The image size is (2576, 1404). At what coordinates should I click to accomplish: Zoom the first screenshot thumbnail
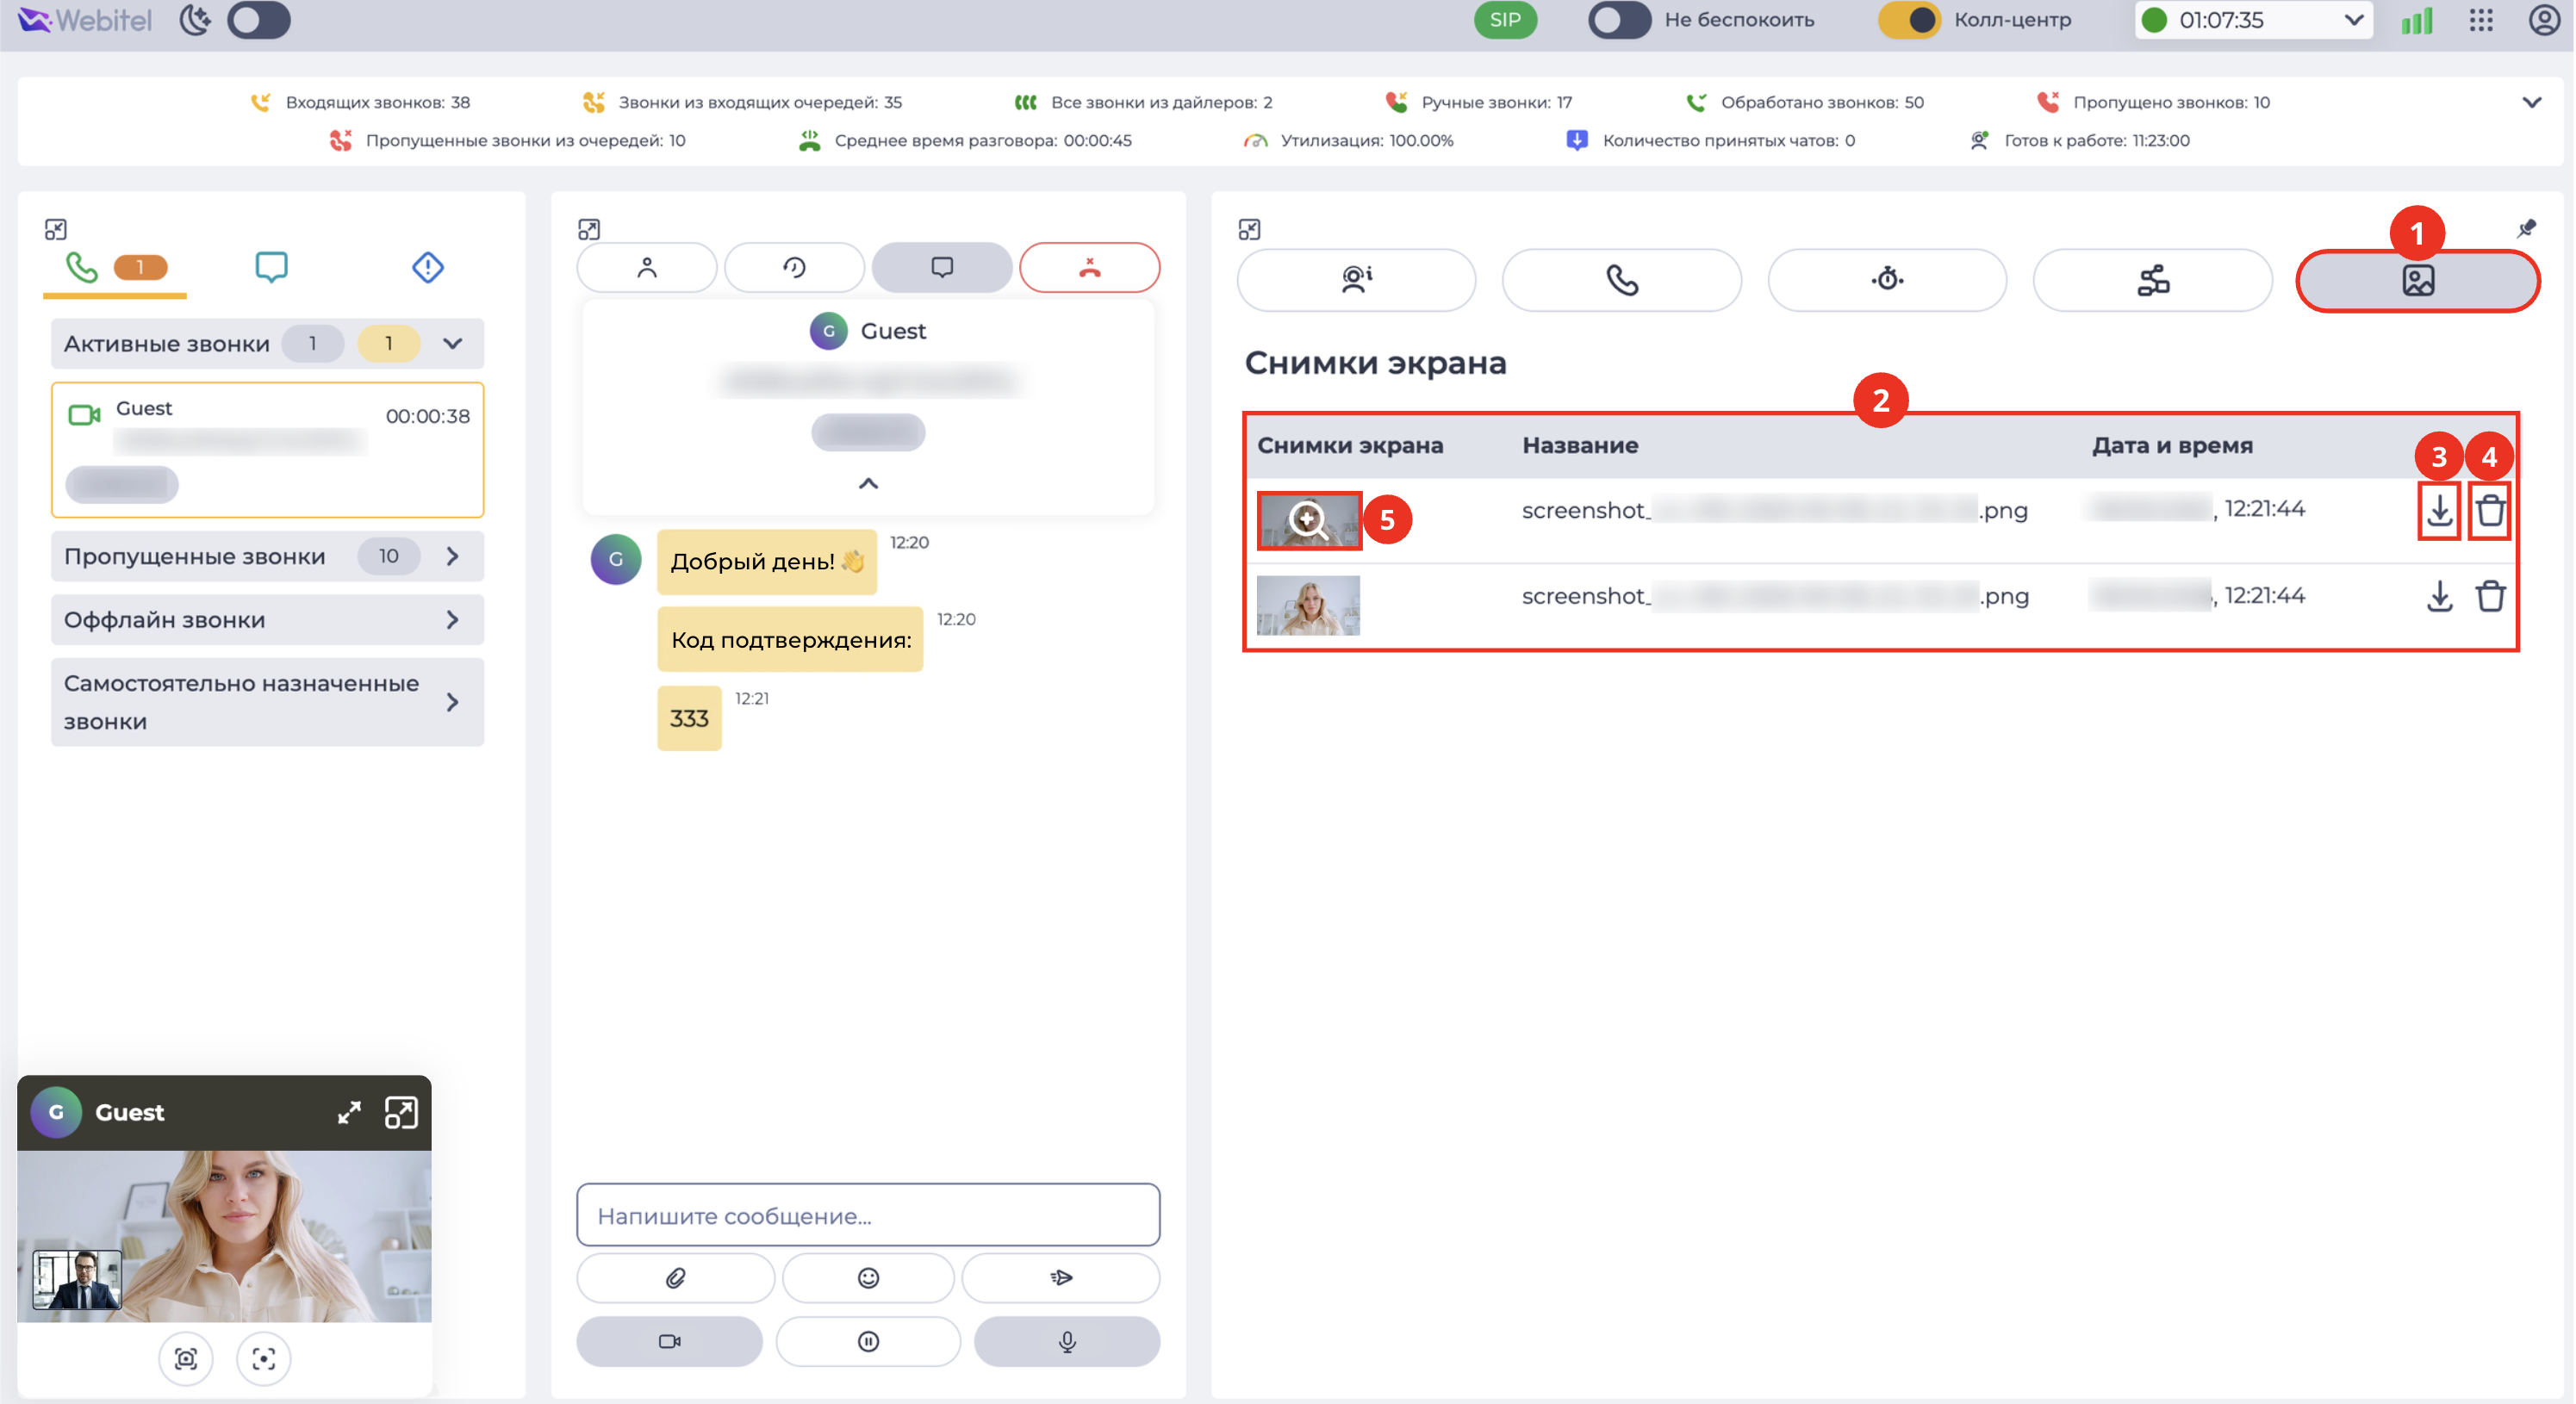coord(1308,520)
